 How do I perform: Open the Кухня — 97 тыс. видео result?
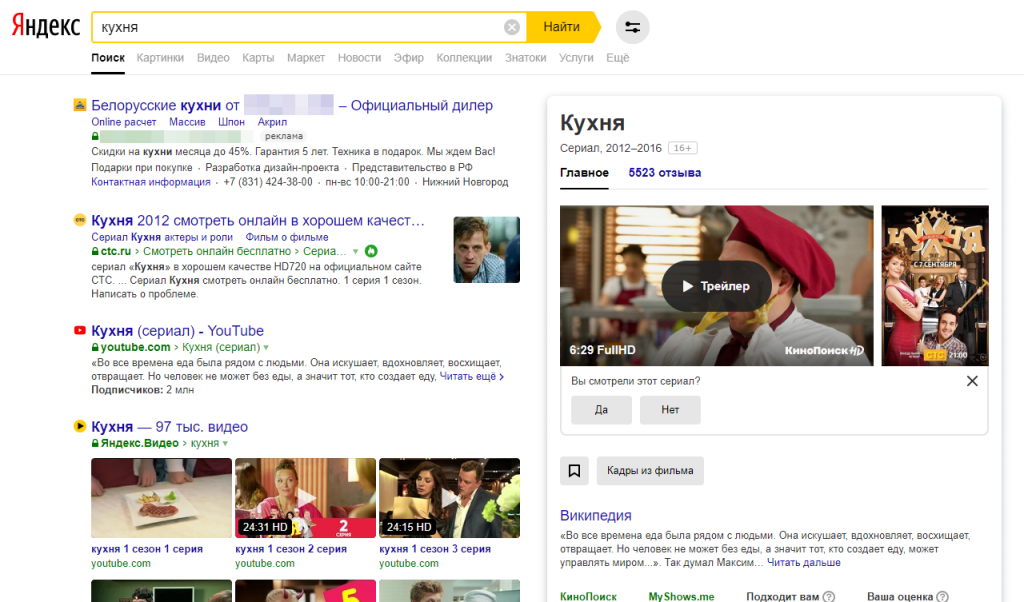170,427
